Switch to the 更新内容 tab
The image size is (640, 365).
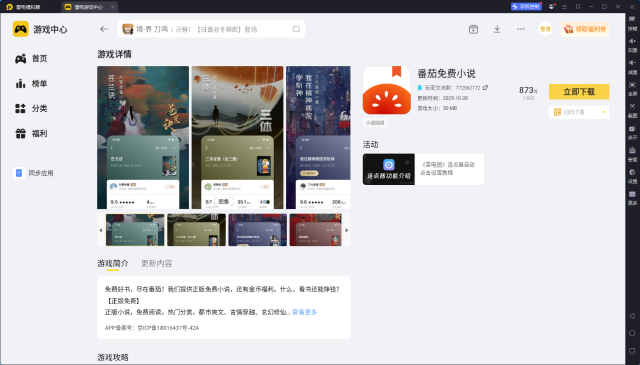[x=156, y=264]
